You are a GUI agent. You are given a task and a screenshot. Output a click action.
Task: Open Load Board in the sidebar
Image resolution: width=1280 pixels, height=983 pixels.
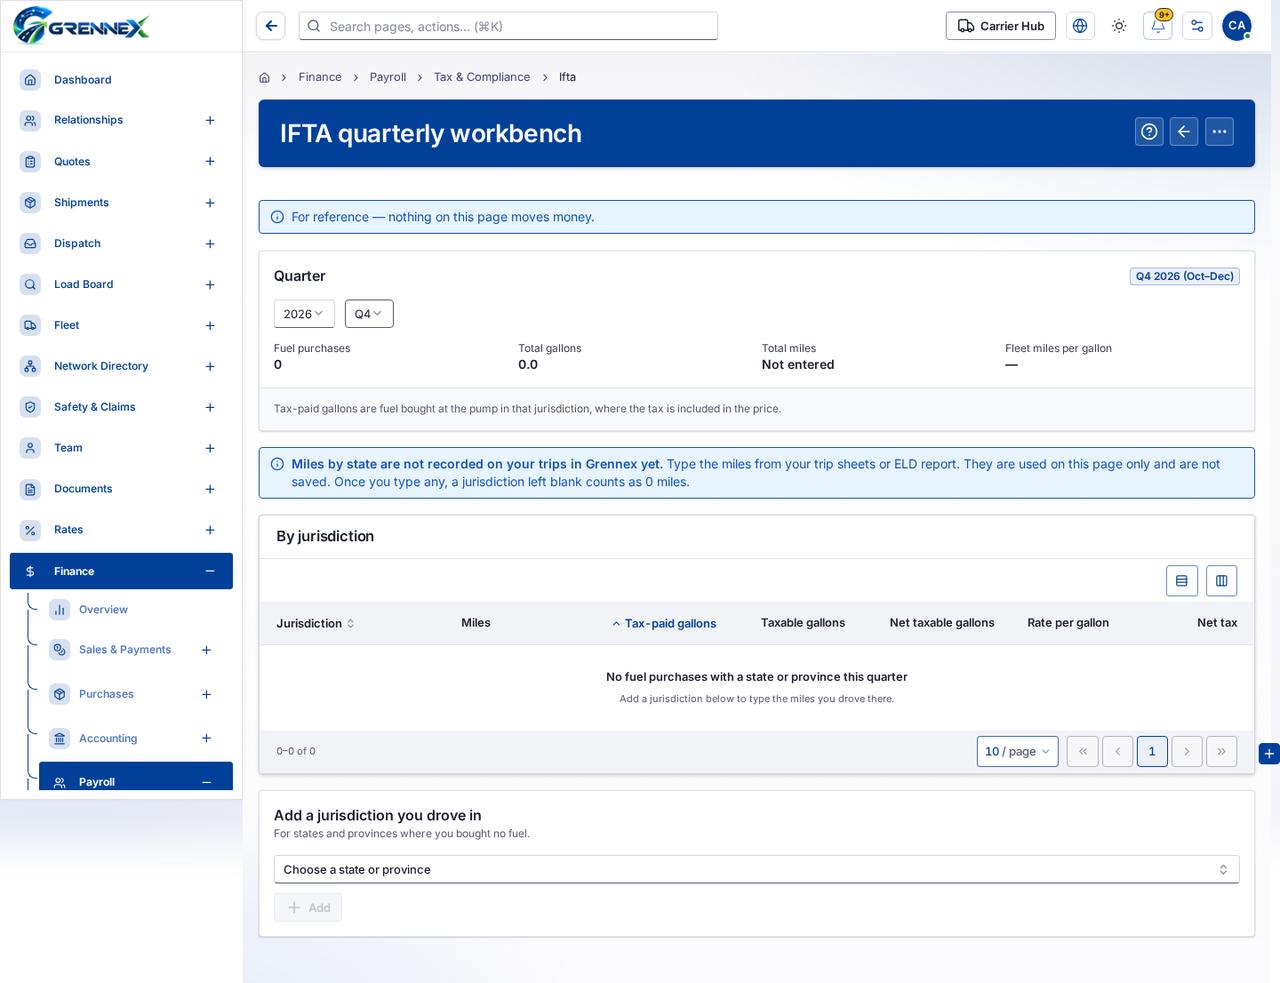[x=83, y=285]
